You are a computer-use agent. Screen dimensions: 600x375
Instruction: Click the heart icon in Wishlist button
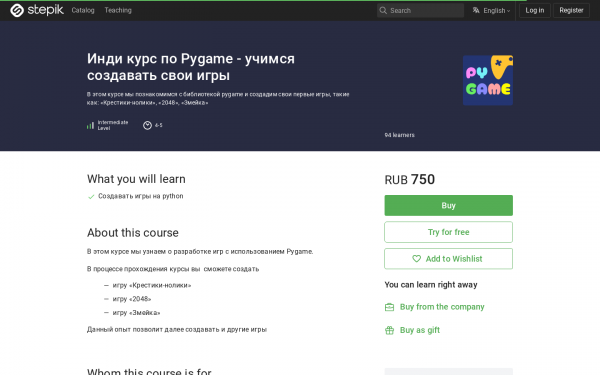tap(416, 259)
